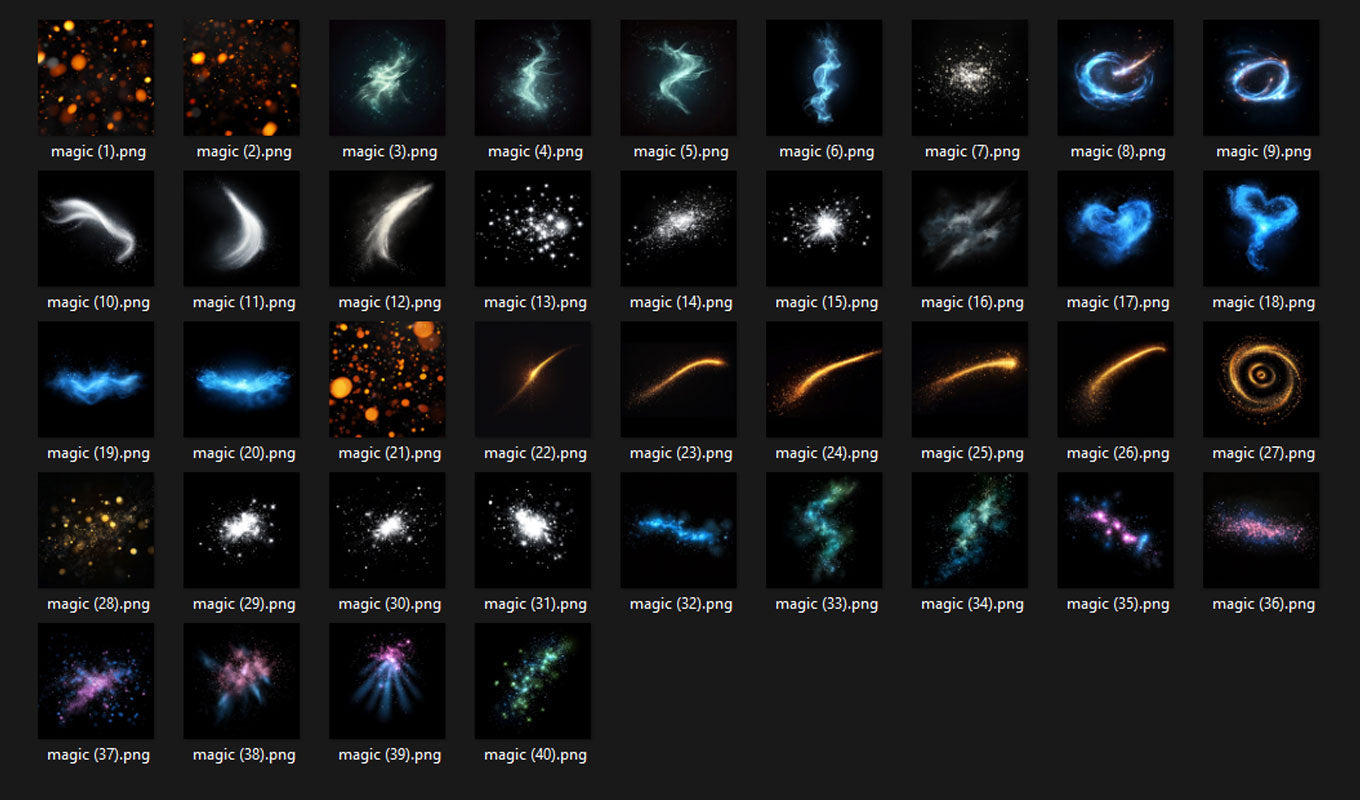Select magic (13).png white star cluster thumbnail

(533, 229)
